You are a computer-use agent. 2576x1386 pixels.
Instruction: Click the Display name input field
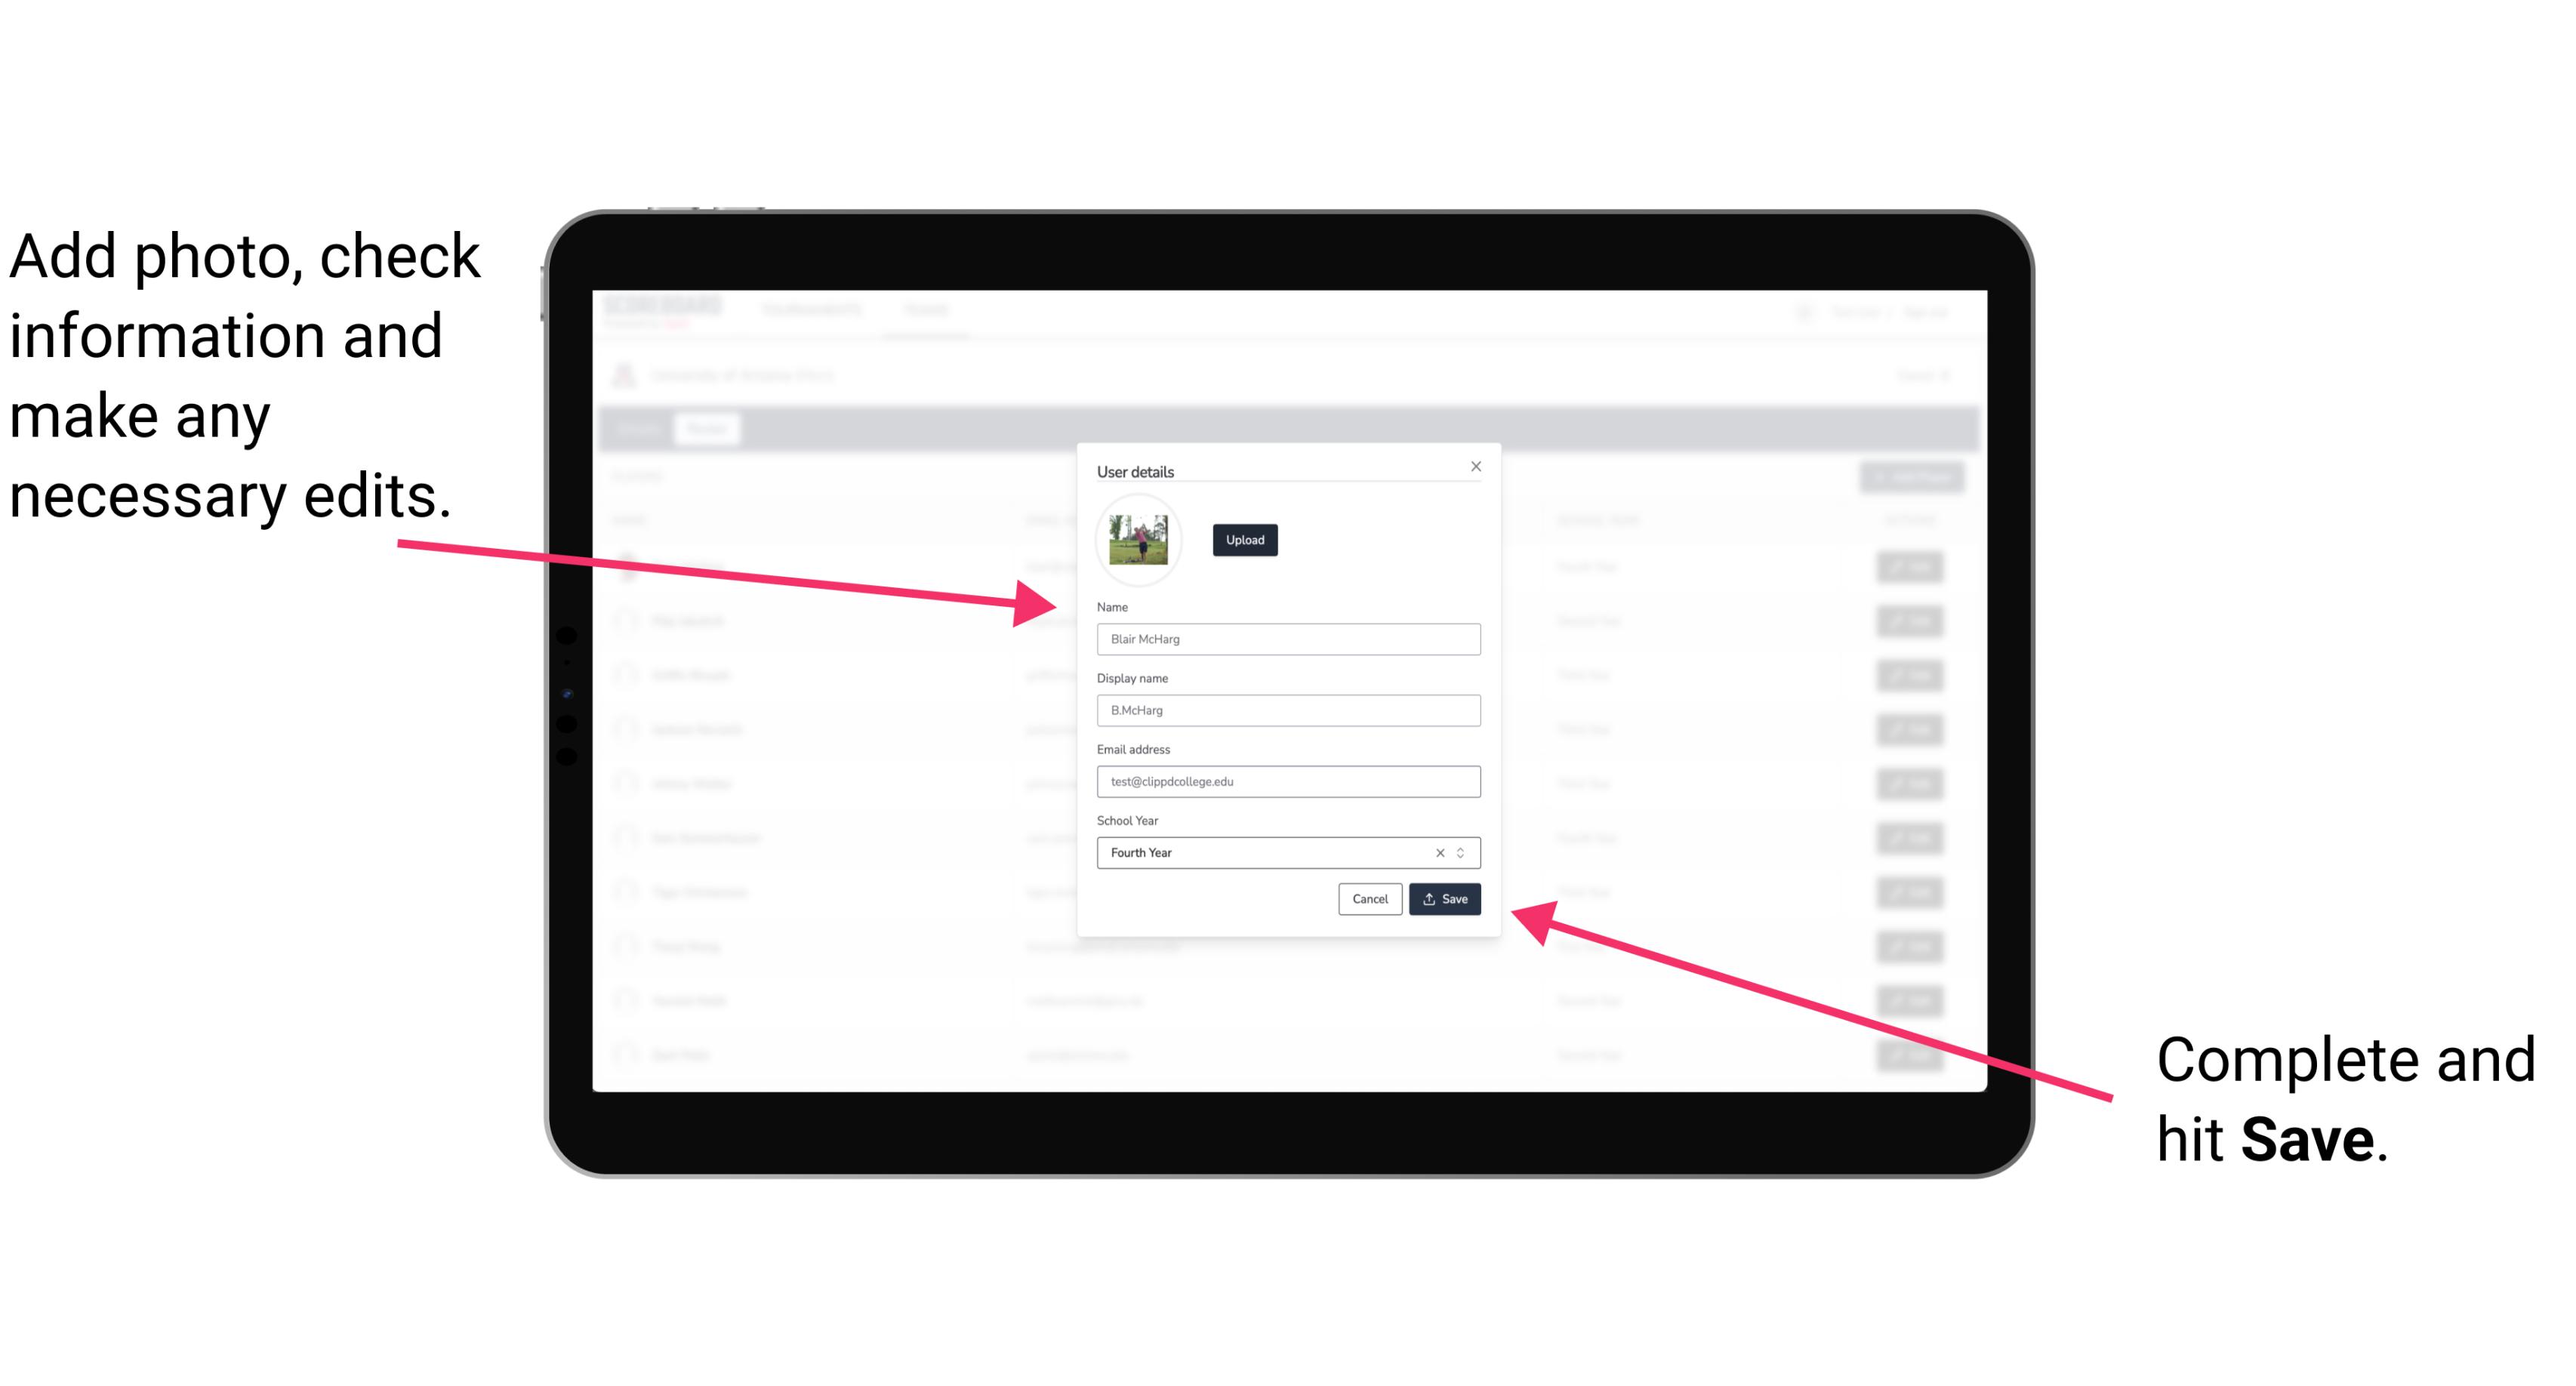tap(1287, 710)
